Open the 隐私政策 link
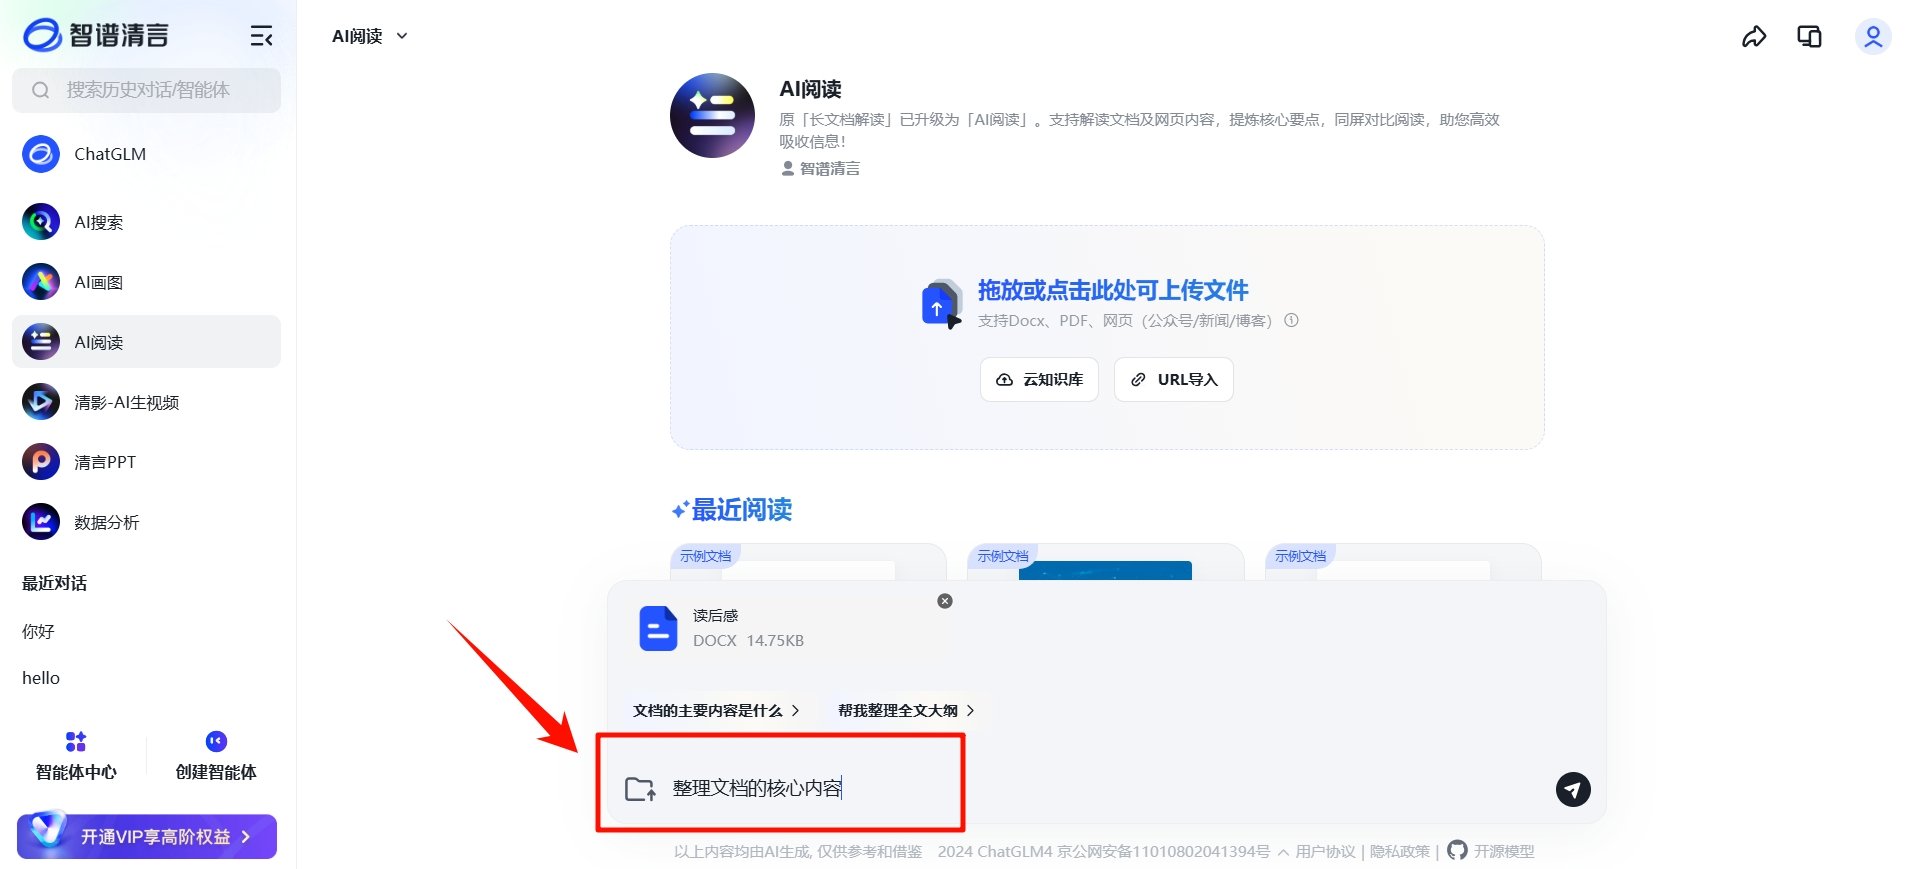The width and height of the screenshot is (1908, 869). click(x=1399, y=852)
